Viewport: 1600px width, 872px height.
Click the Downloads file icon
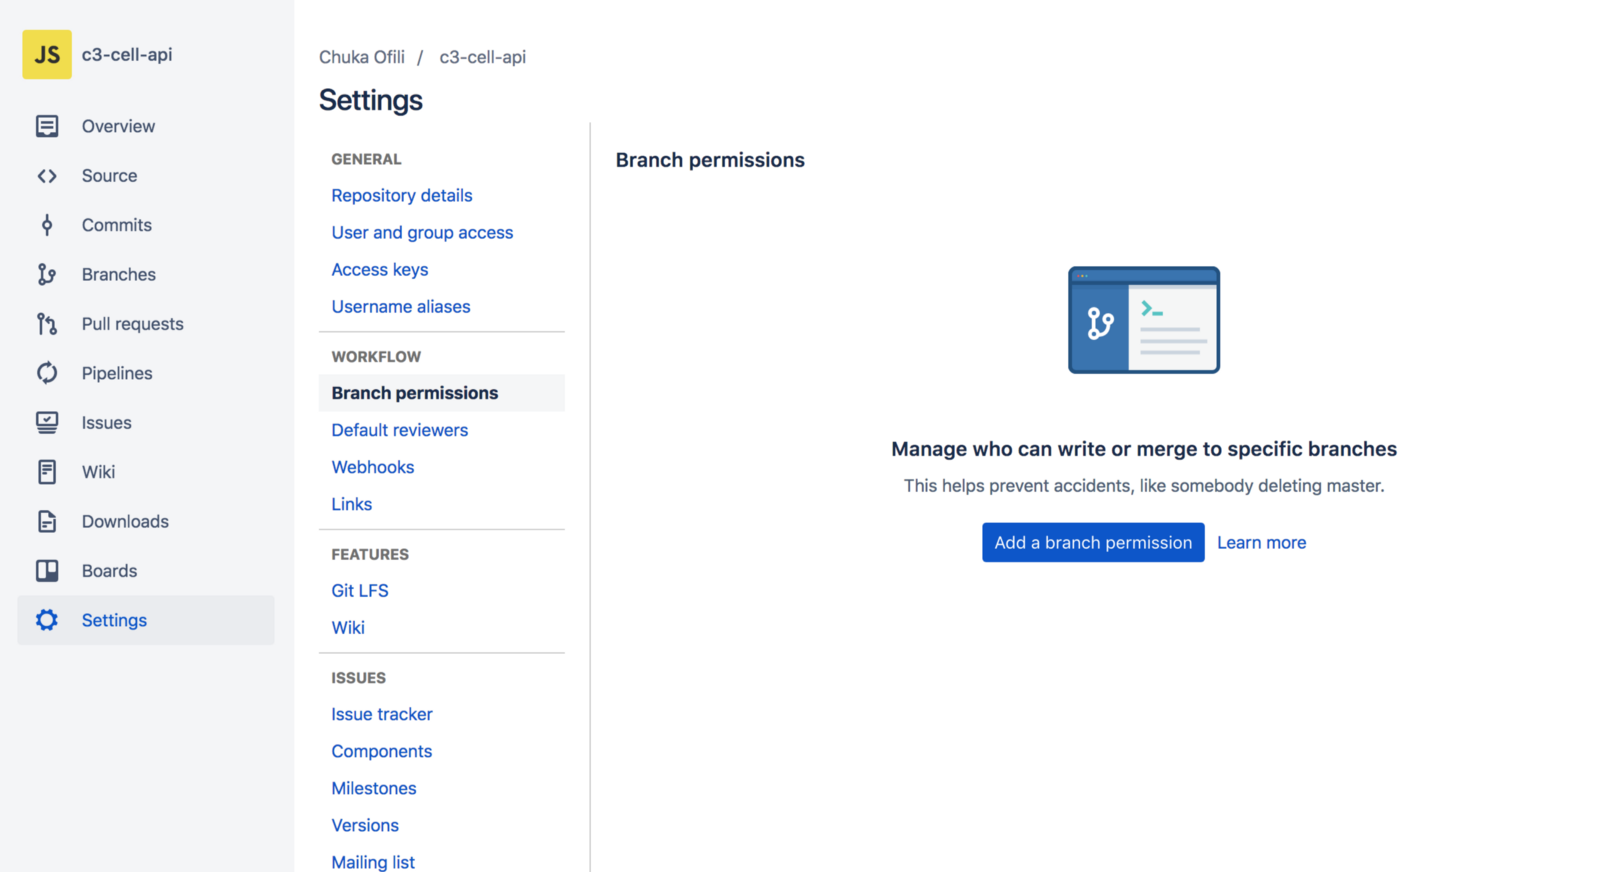pos(47,521)
